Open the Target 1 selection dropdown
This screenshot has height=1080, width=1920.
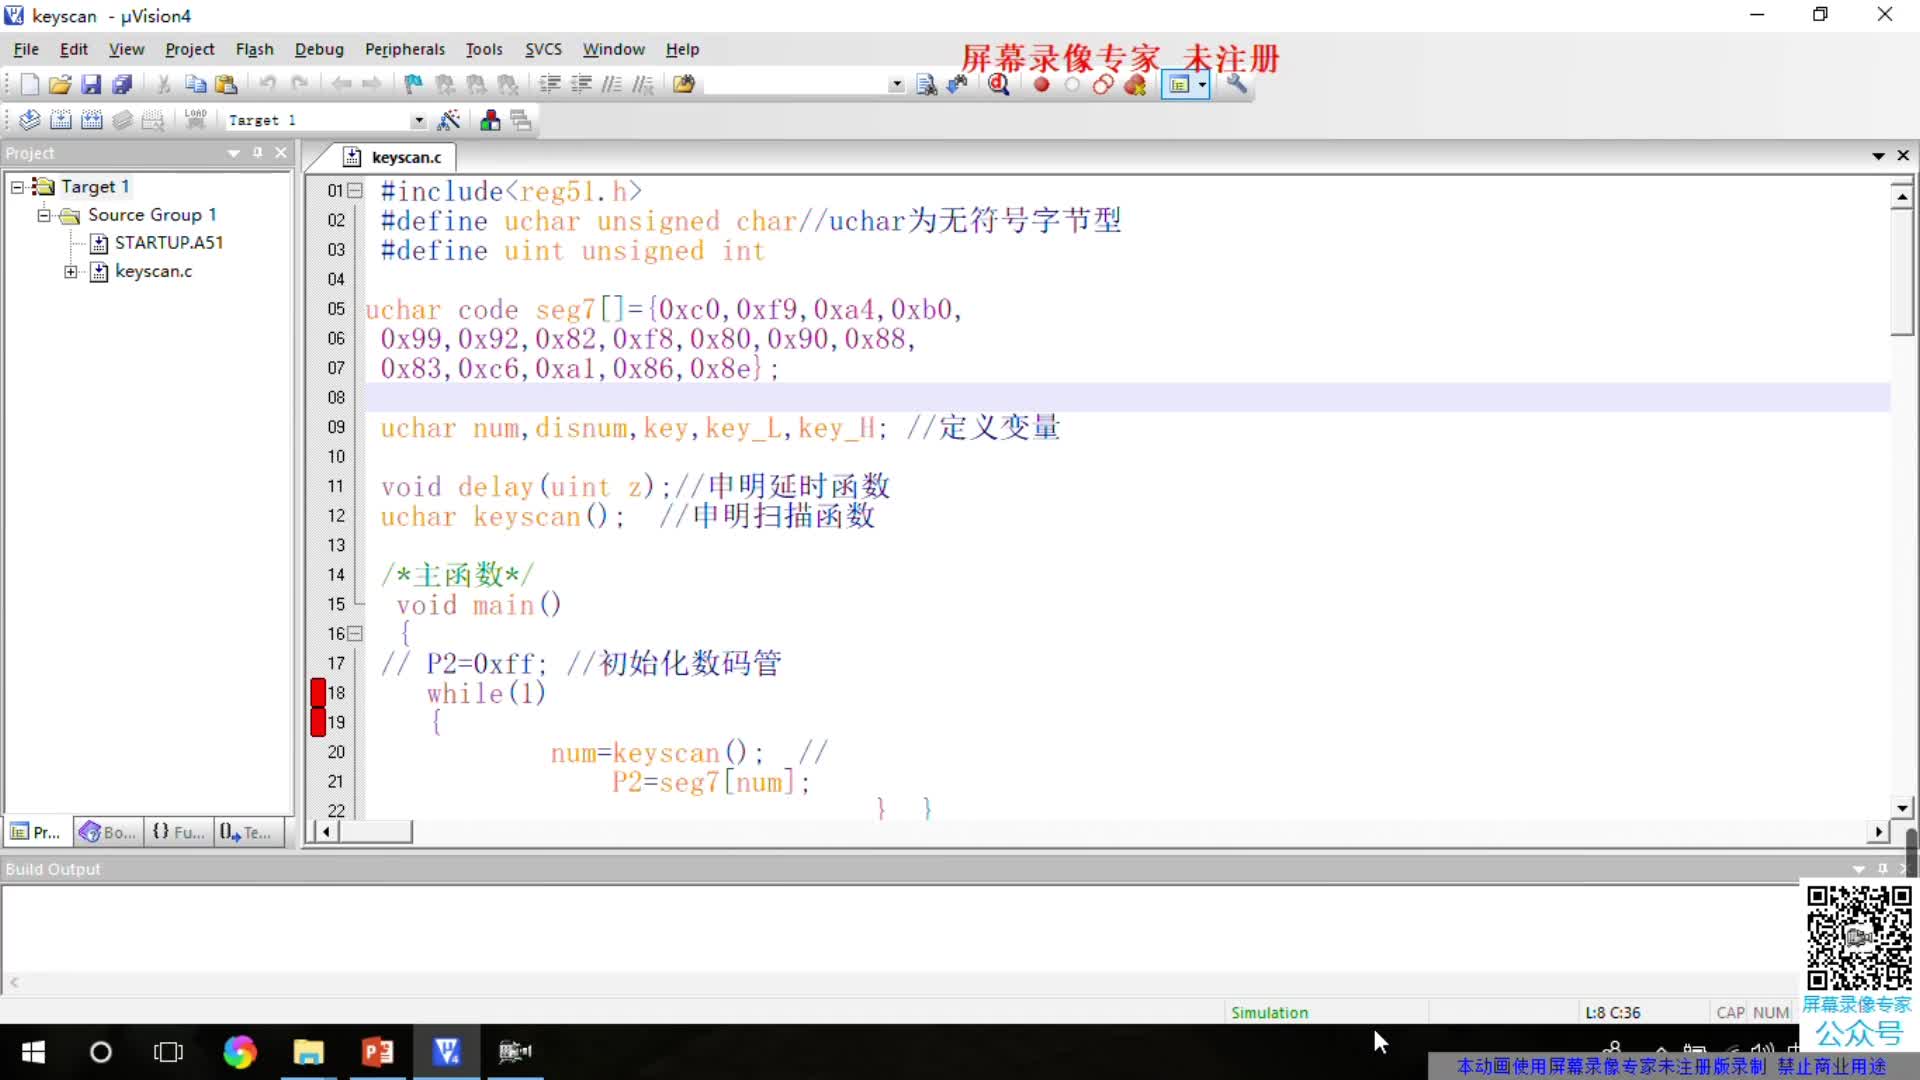418,120
